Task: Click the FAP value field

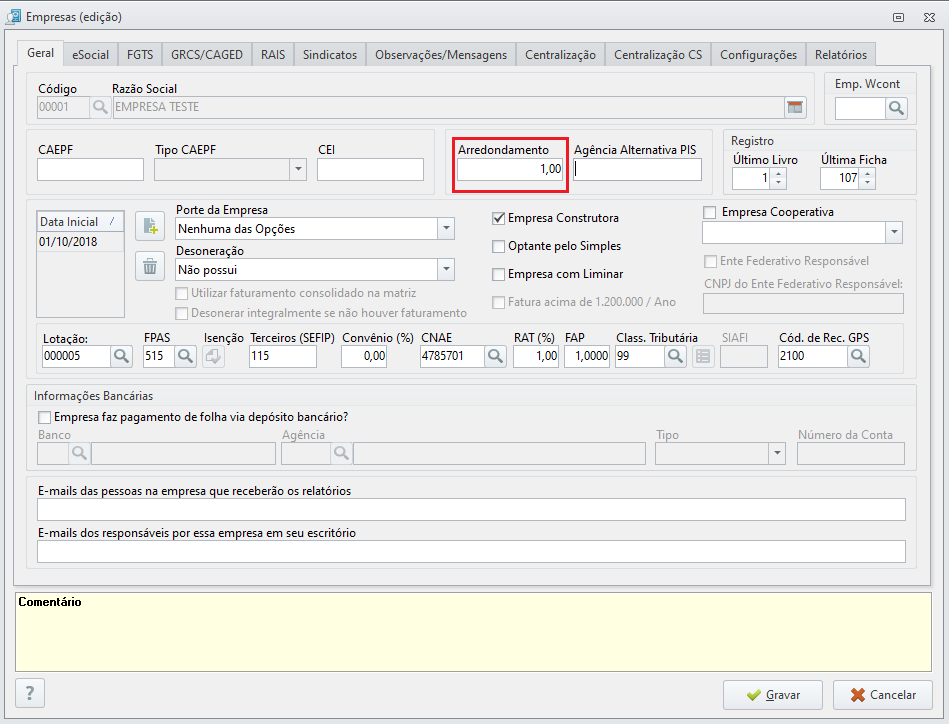Action: 587,356
